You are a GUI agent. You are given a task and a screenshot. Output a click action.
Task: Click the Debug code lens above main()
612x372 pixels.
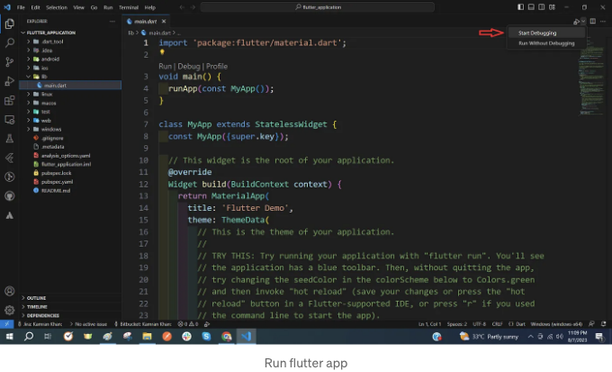point(189,66)
